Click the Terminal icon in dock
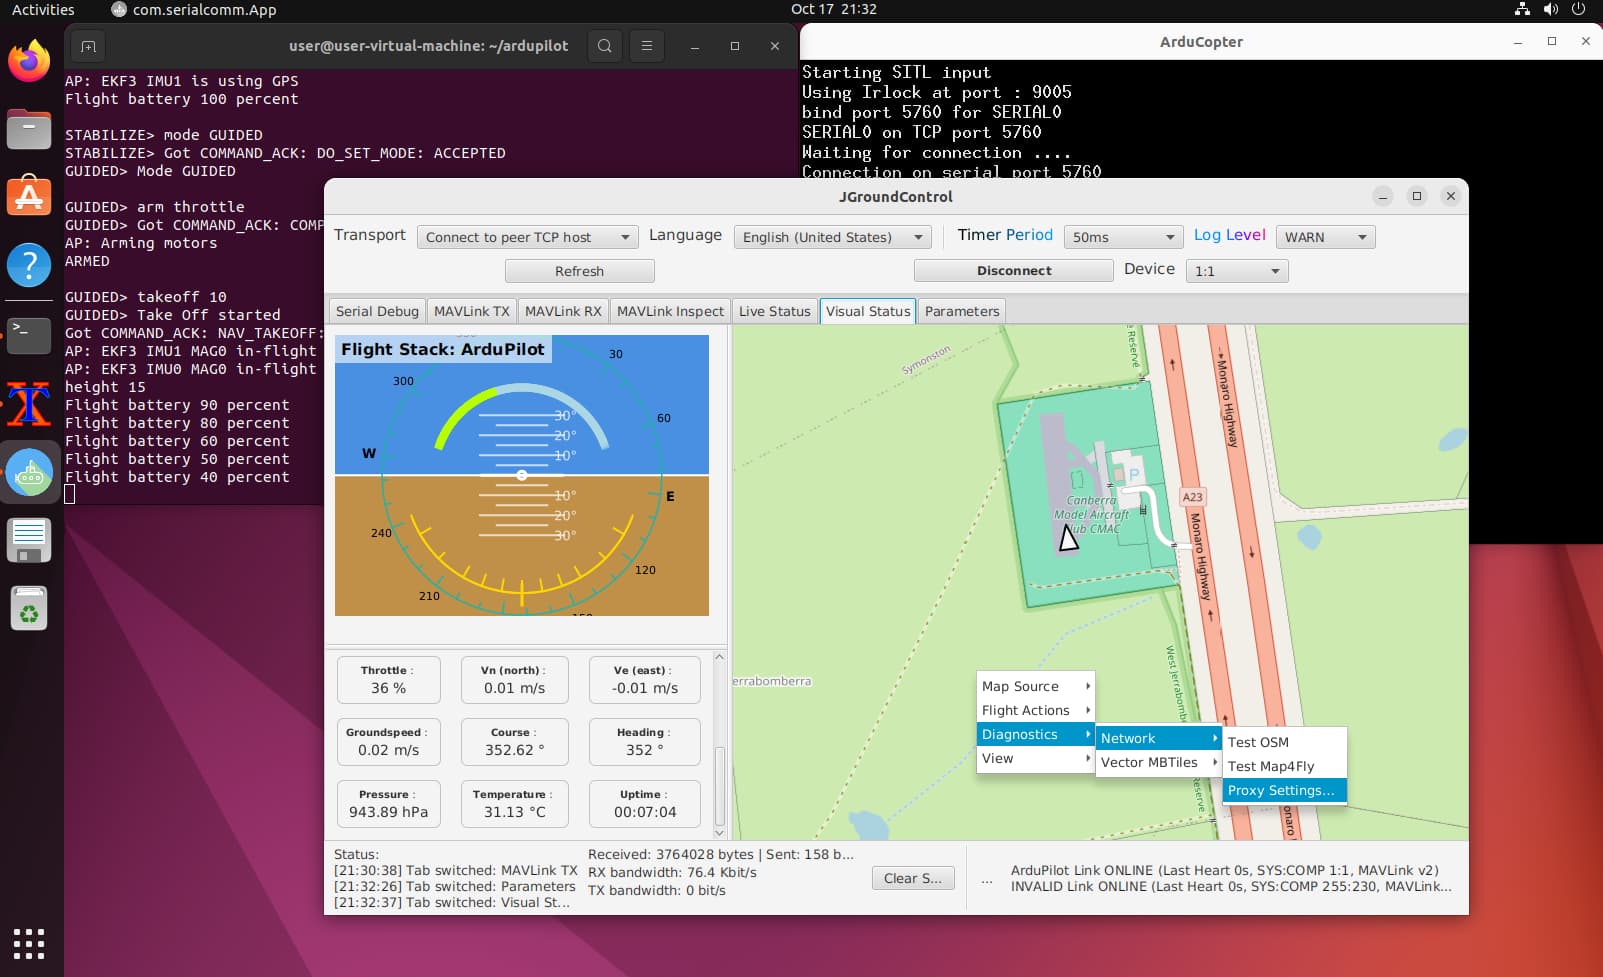The width and height of the screenshot is (1603, 977). click(x=29, y=334)
